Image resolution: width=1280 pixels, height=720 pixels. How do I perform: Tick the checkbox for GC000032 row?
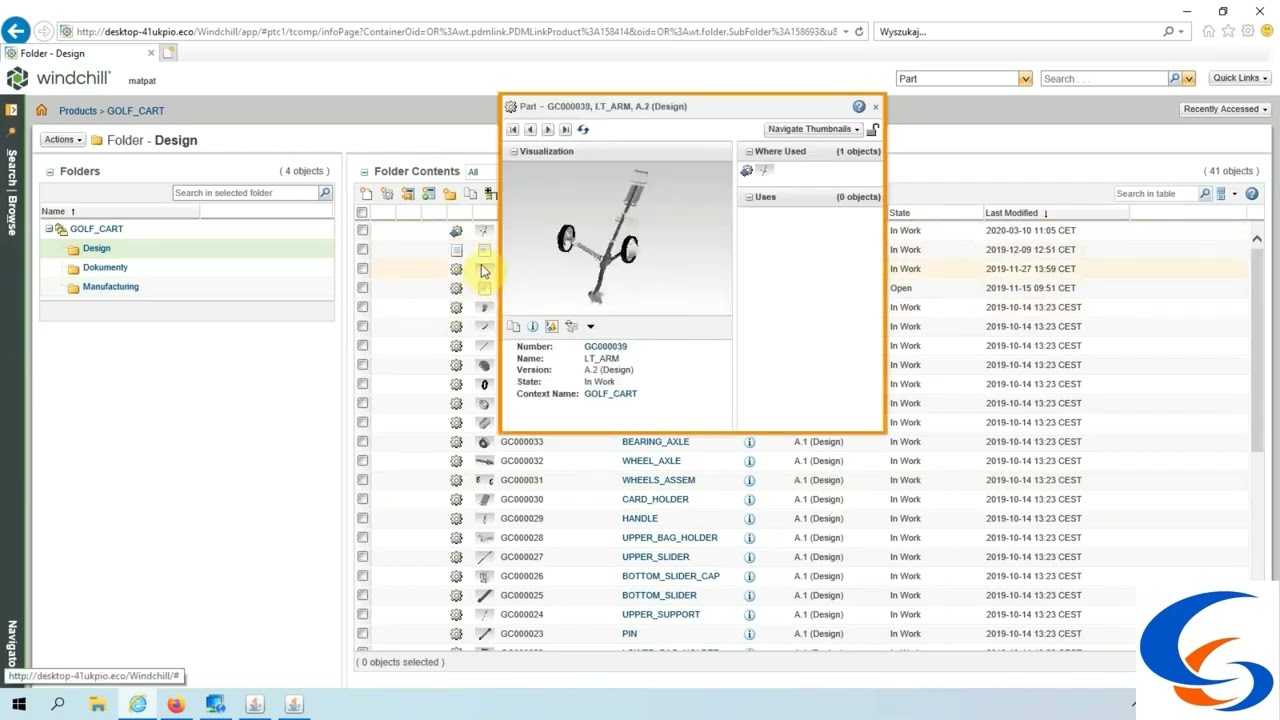(363, 461)
